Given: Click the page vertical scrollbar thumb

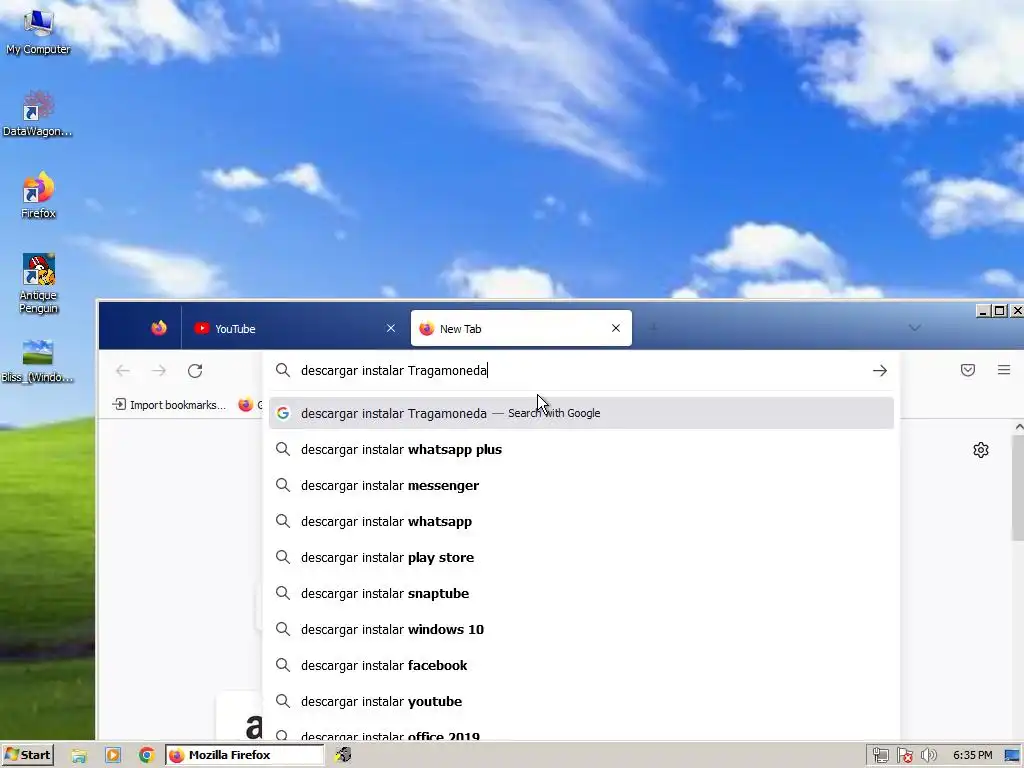Looking at the screenshot, I should 1017,488.
